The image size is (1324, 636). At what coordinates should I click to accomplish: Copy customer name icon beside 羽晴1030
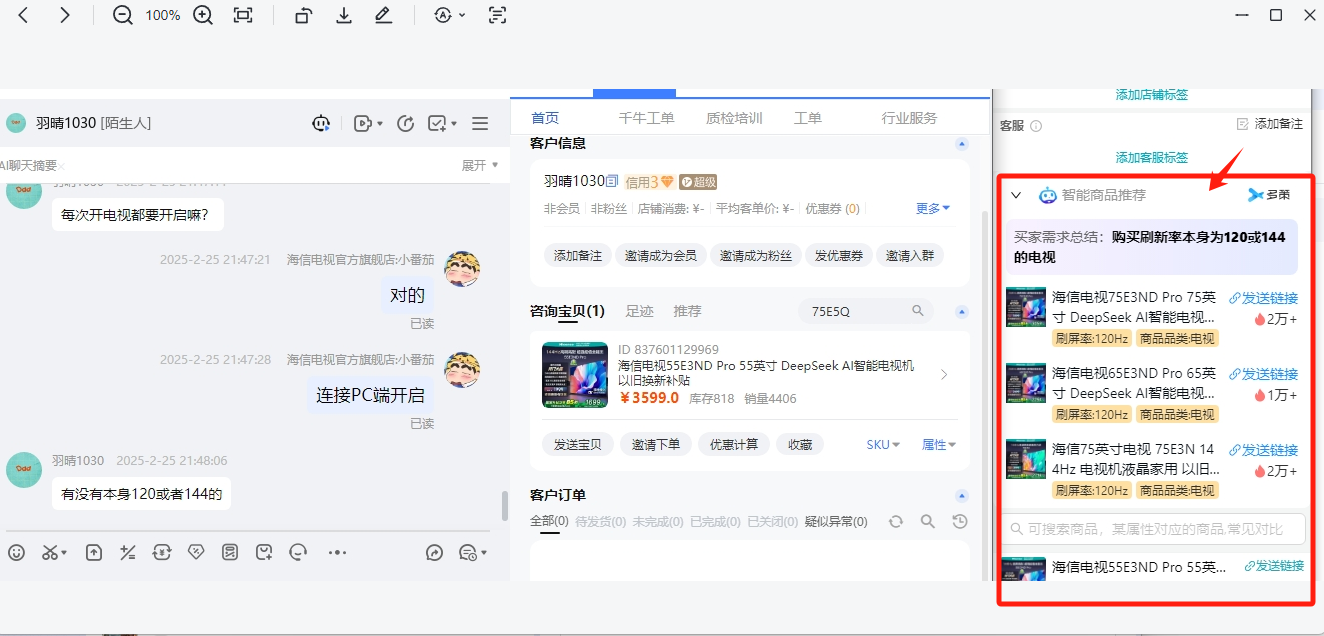pyautogui.click(x=613, y=181)
